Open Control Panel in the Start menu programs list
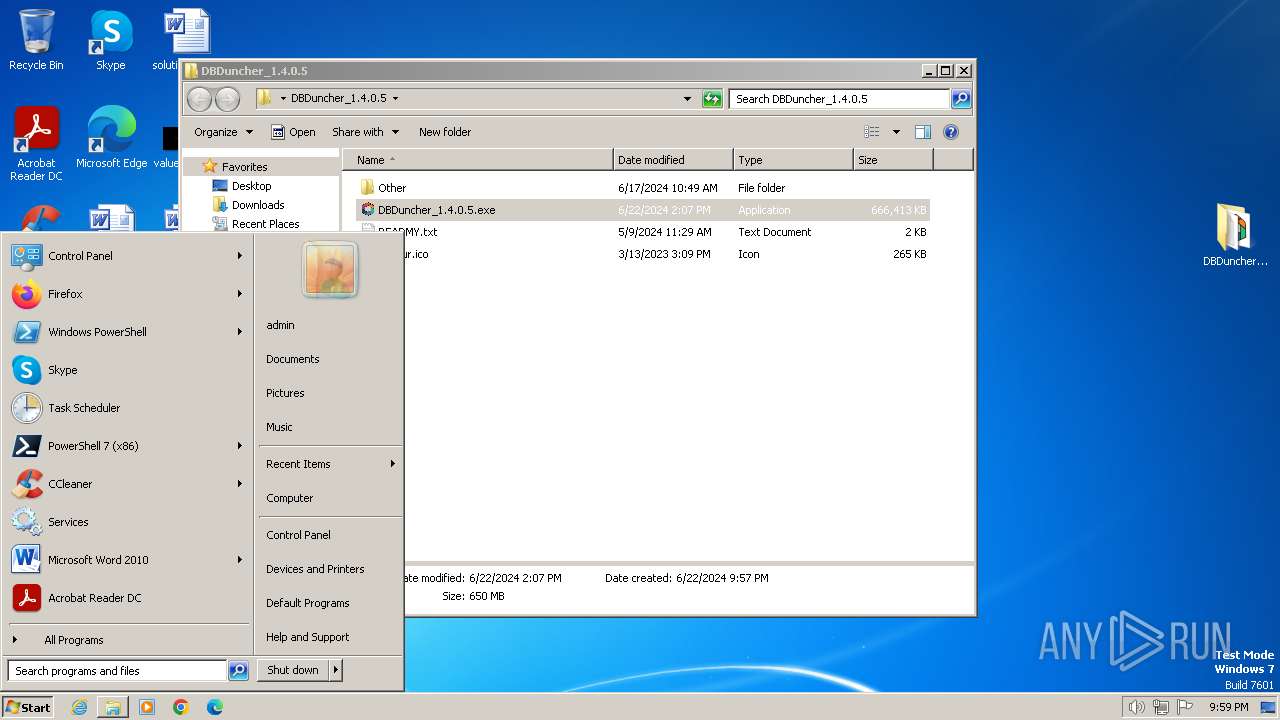1280x720 pixels. click(x=128, y=256)
